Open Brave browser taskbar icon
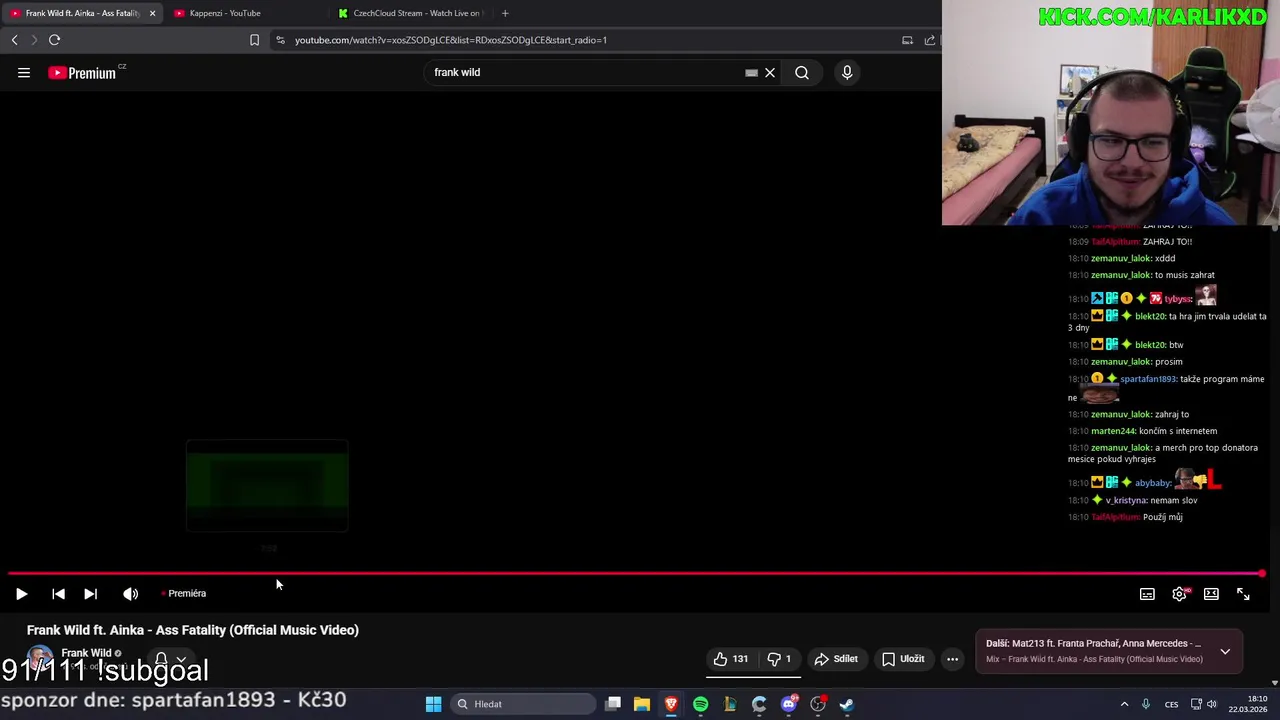 671,704
